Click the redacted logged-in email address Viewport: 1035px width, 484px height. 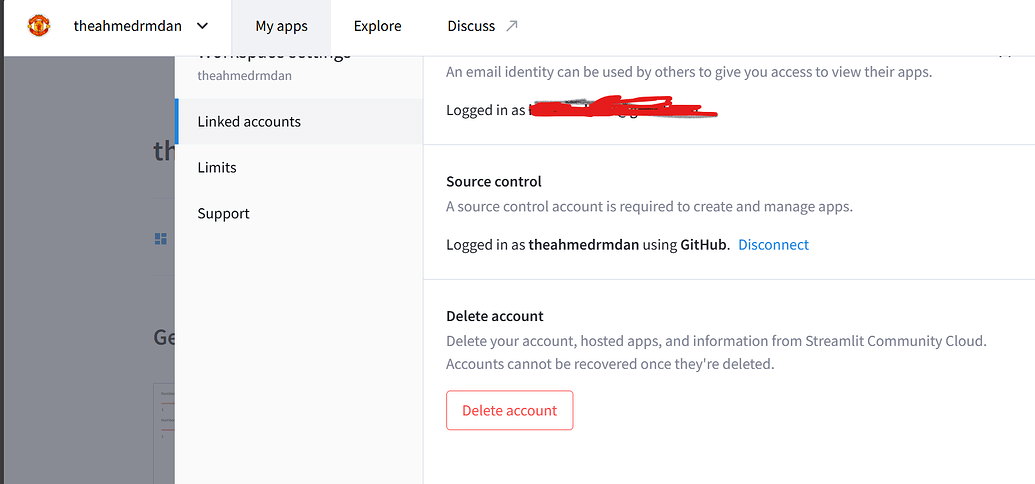click(x=620, y=109)
